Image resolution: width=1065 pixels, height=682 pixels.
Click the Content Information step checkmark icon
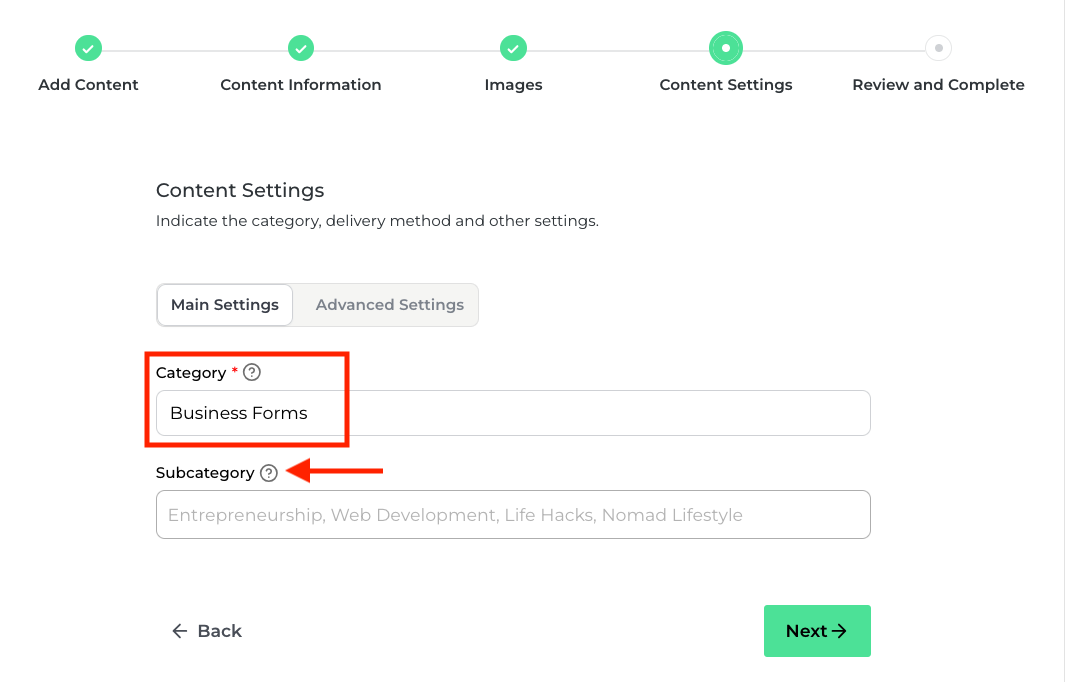[x=301, y=47]
